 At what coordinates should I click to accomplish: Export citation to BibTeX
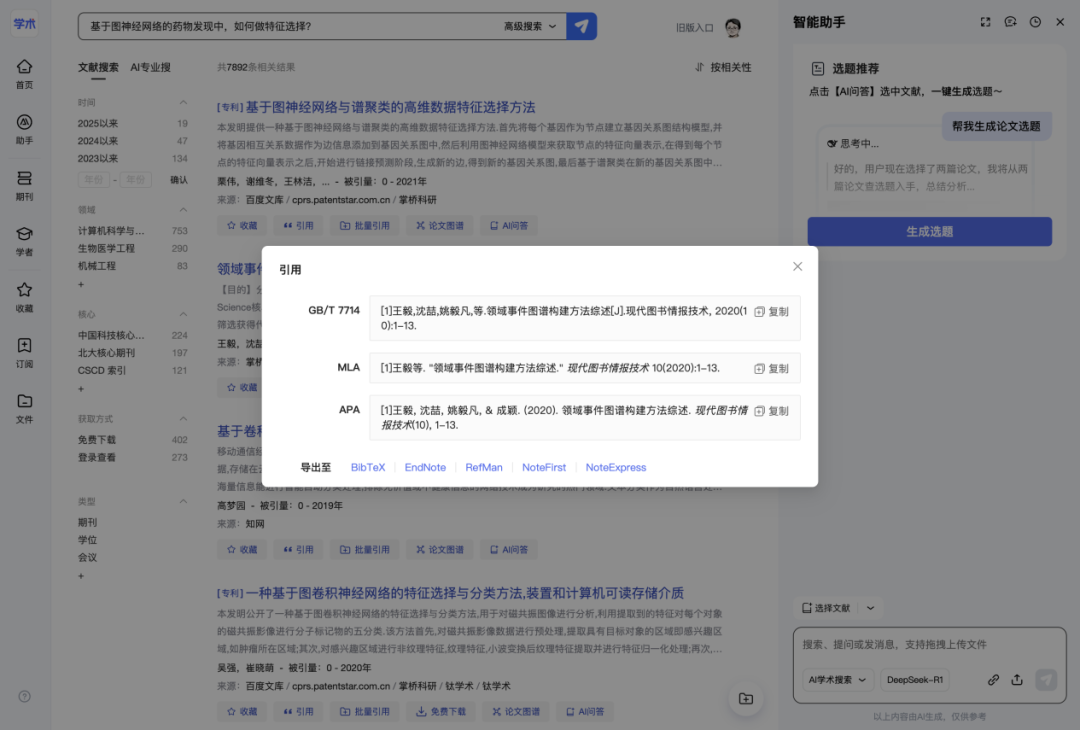pos(368,468)
